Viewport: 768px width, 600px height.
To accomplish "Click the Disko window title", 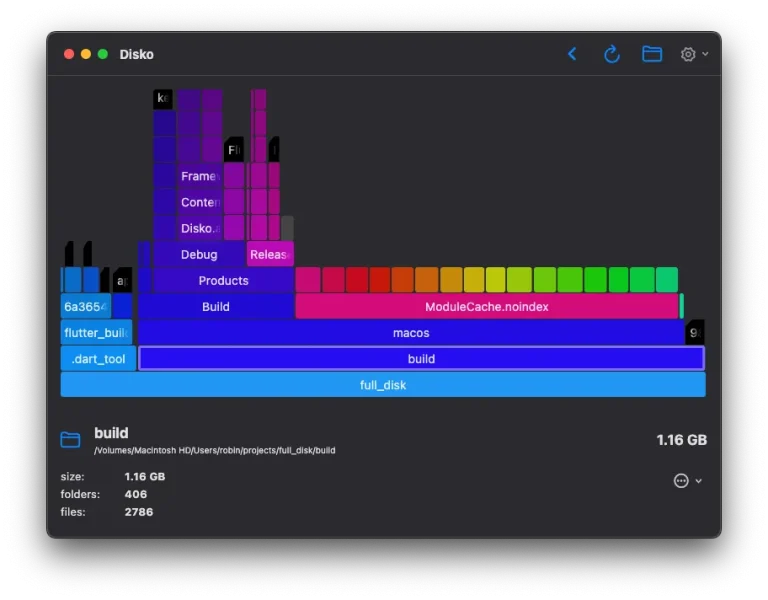I will [137, 54].
